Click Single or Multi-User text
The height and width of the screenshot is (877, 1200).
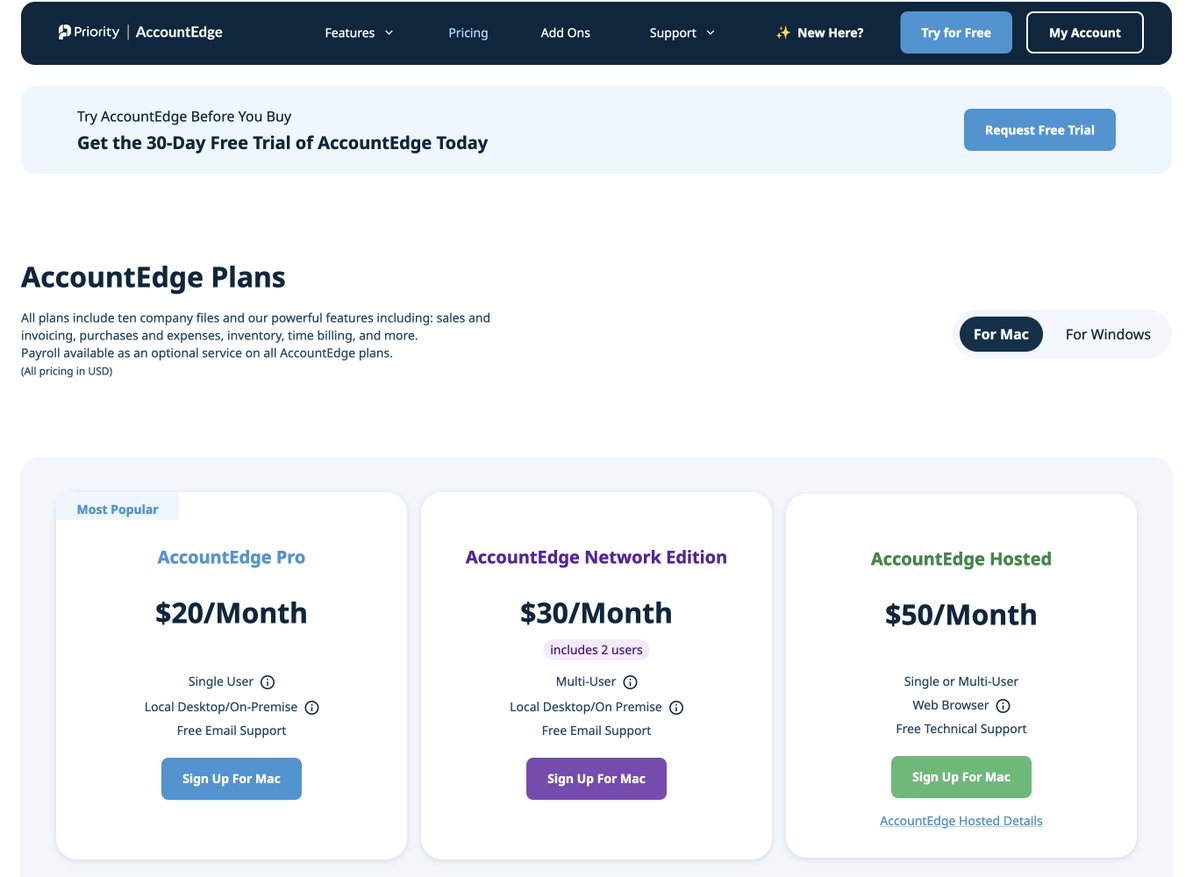961,682
